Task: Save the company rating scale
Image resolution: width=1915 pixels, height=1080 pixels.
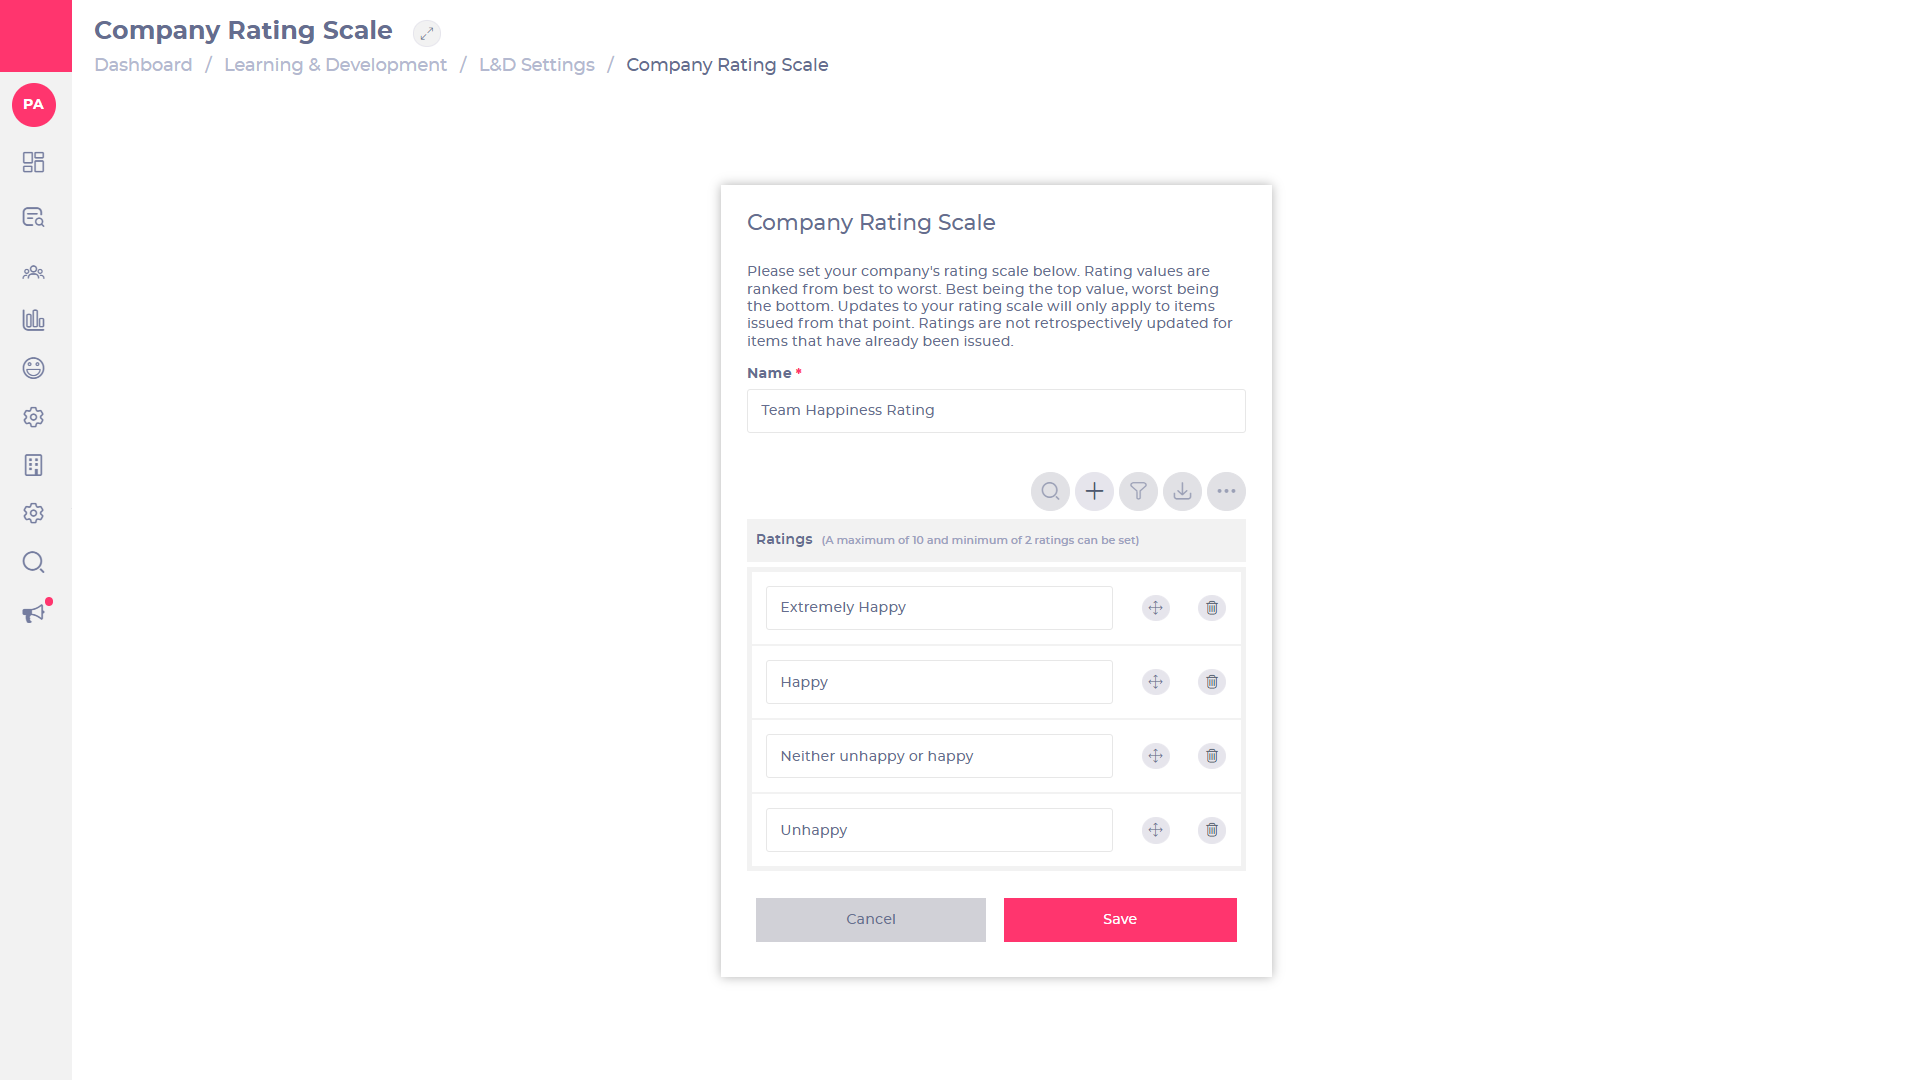Action: 1120,919
